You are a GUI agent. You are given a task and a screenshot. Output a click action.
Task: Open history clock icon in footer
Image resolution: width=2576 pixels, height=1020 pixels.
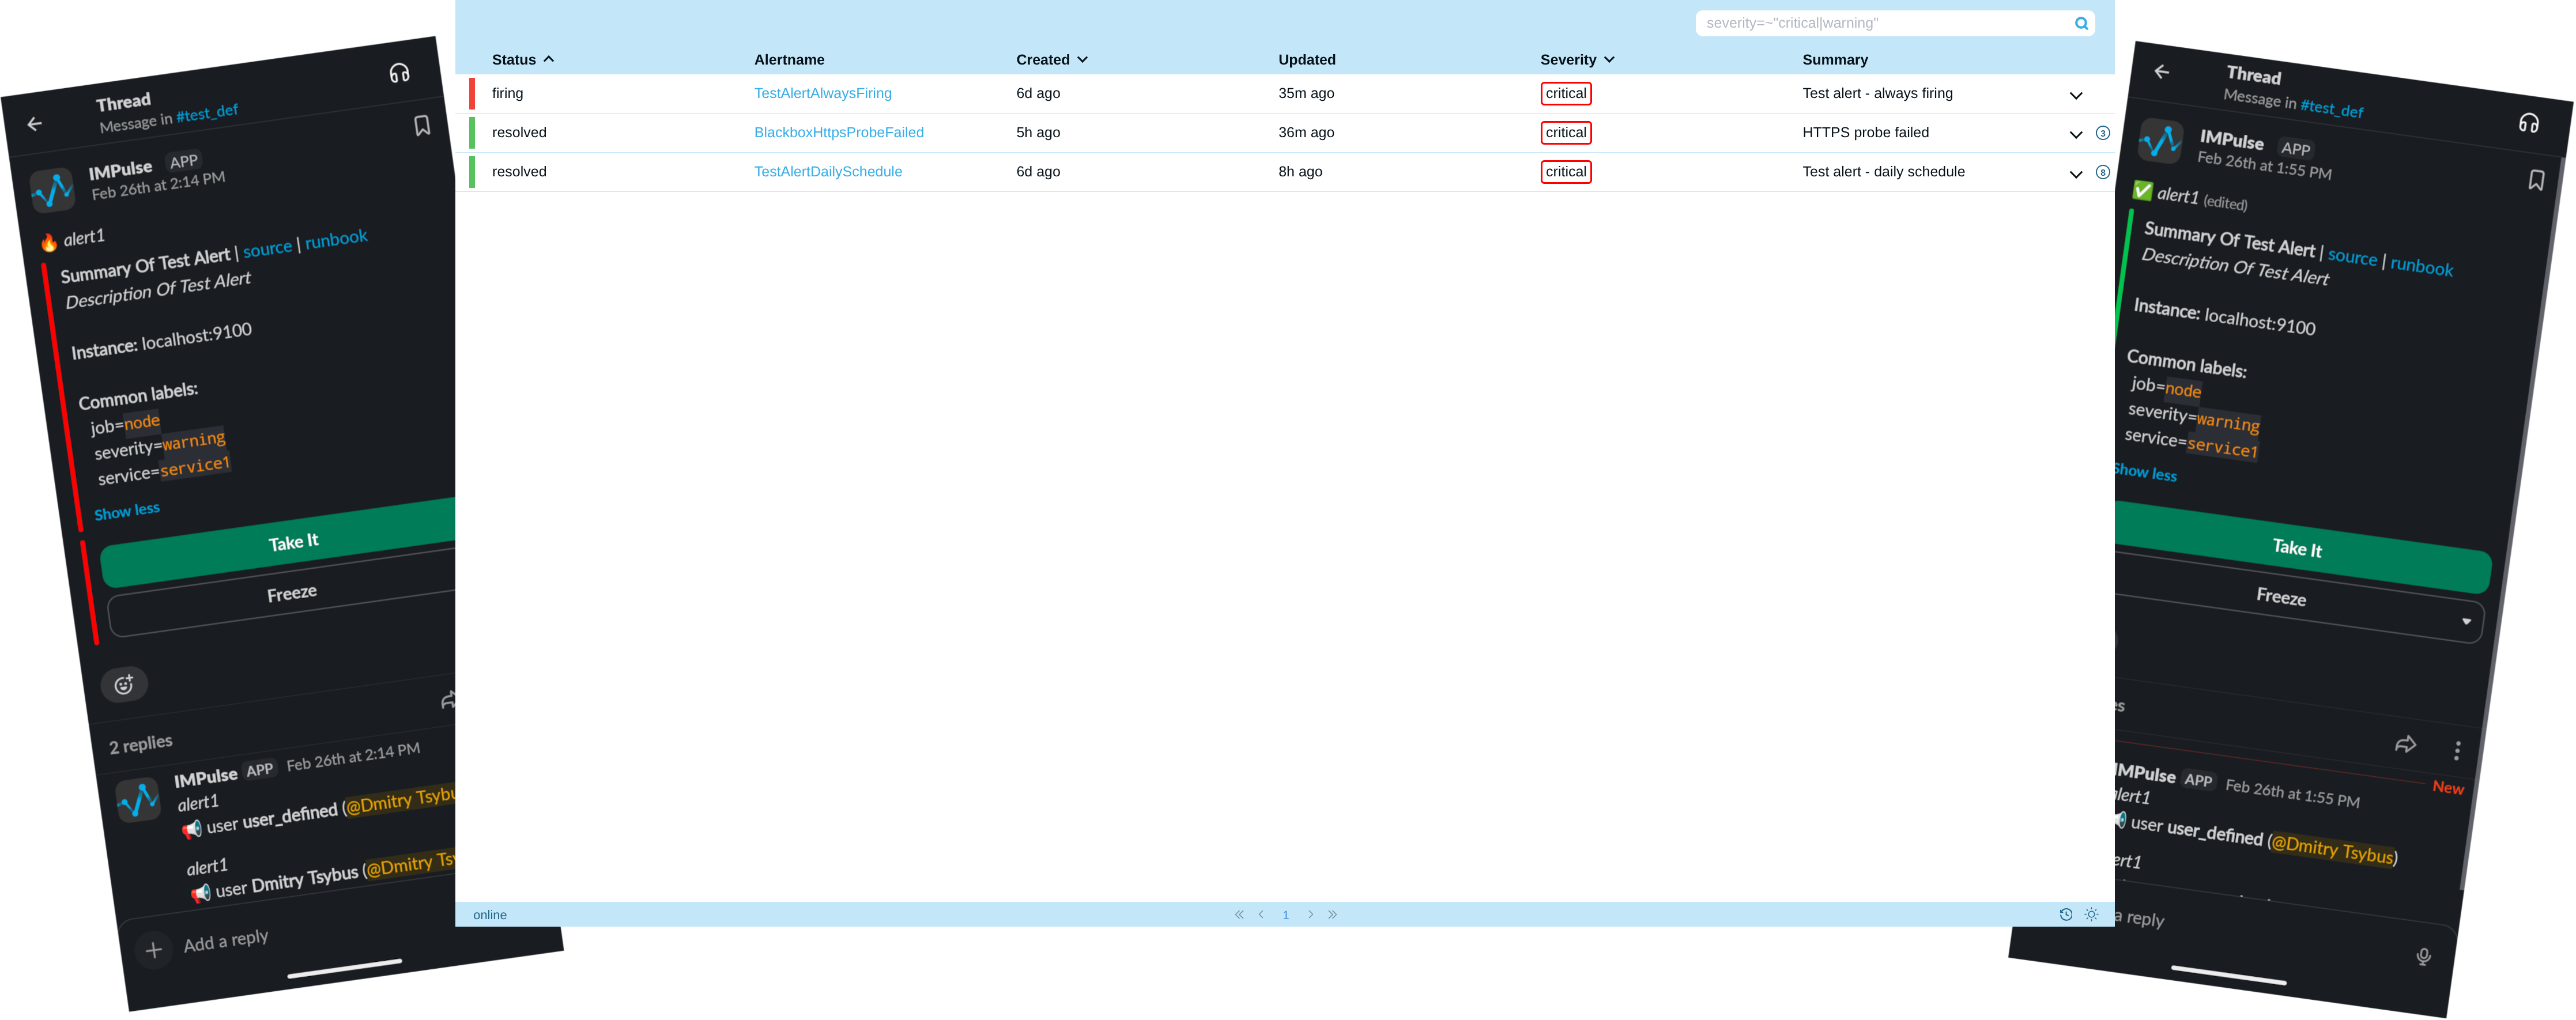(x=2065, y=914)
